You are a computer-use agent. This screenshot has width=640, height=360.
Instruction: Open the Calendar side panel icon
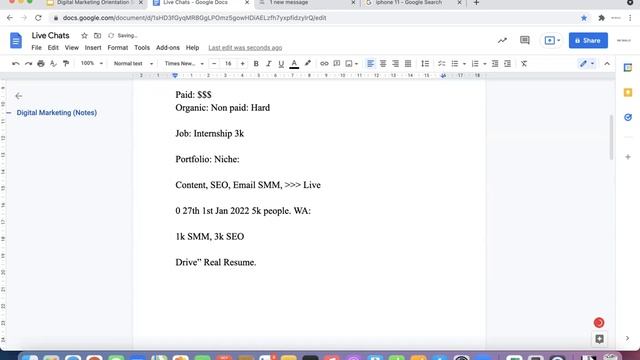click(x=628, y=68)
